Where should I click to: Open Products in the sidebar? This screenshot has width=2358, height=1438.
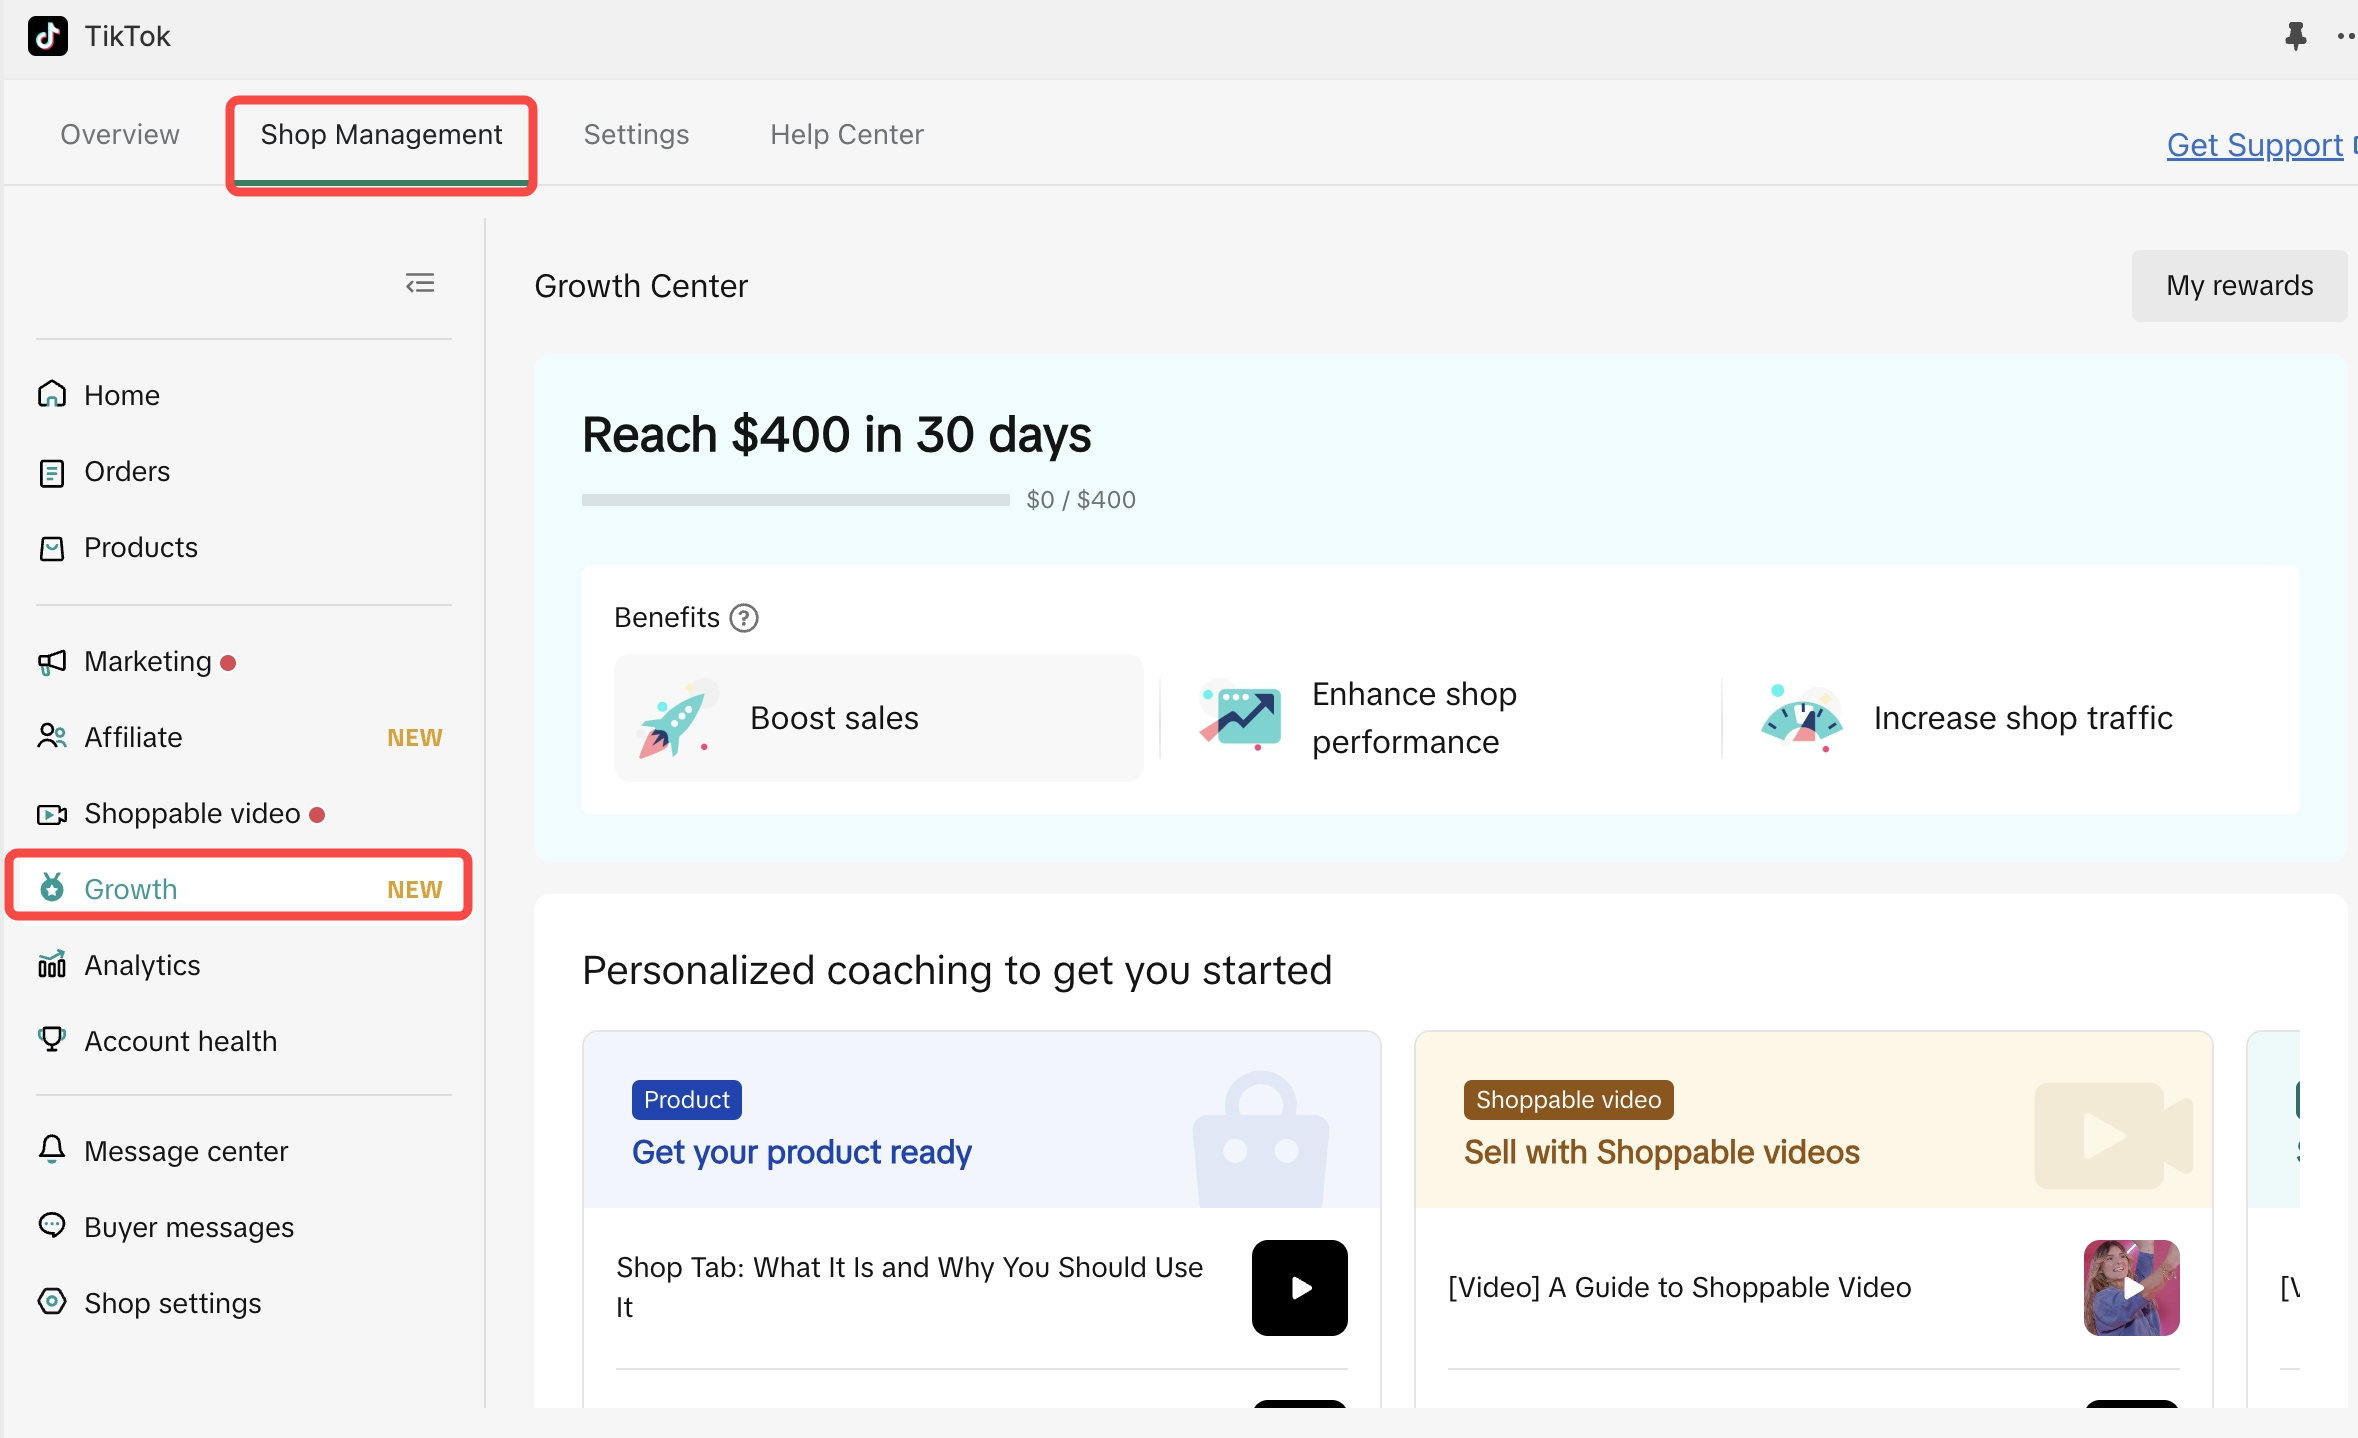pyautogui.click(x=140, y=548)
